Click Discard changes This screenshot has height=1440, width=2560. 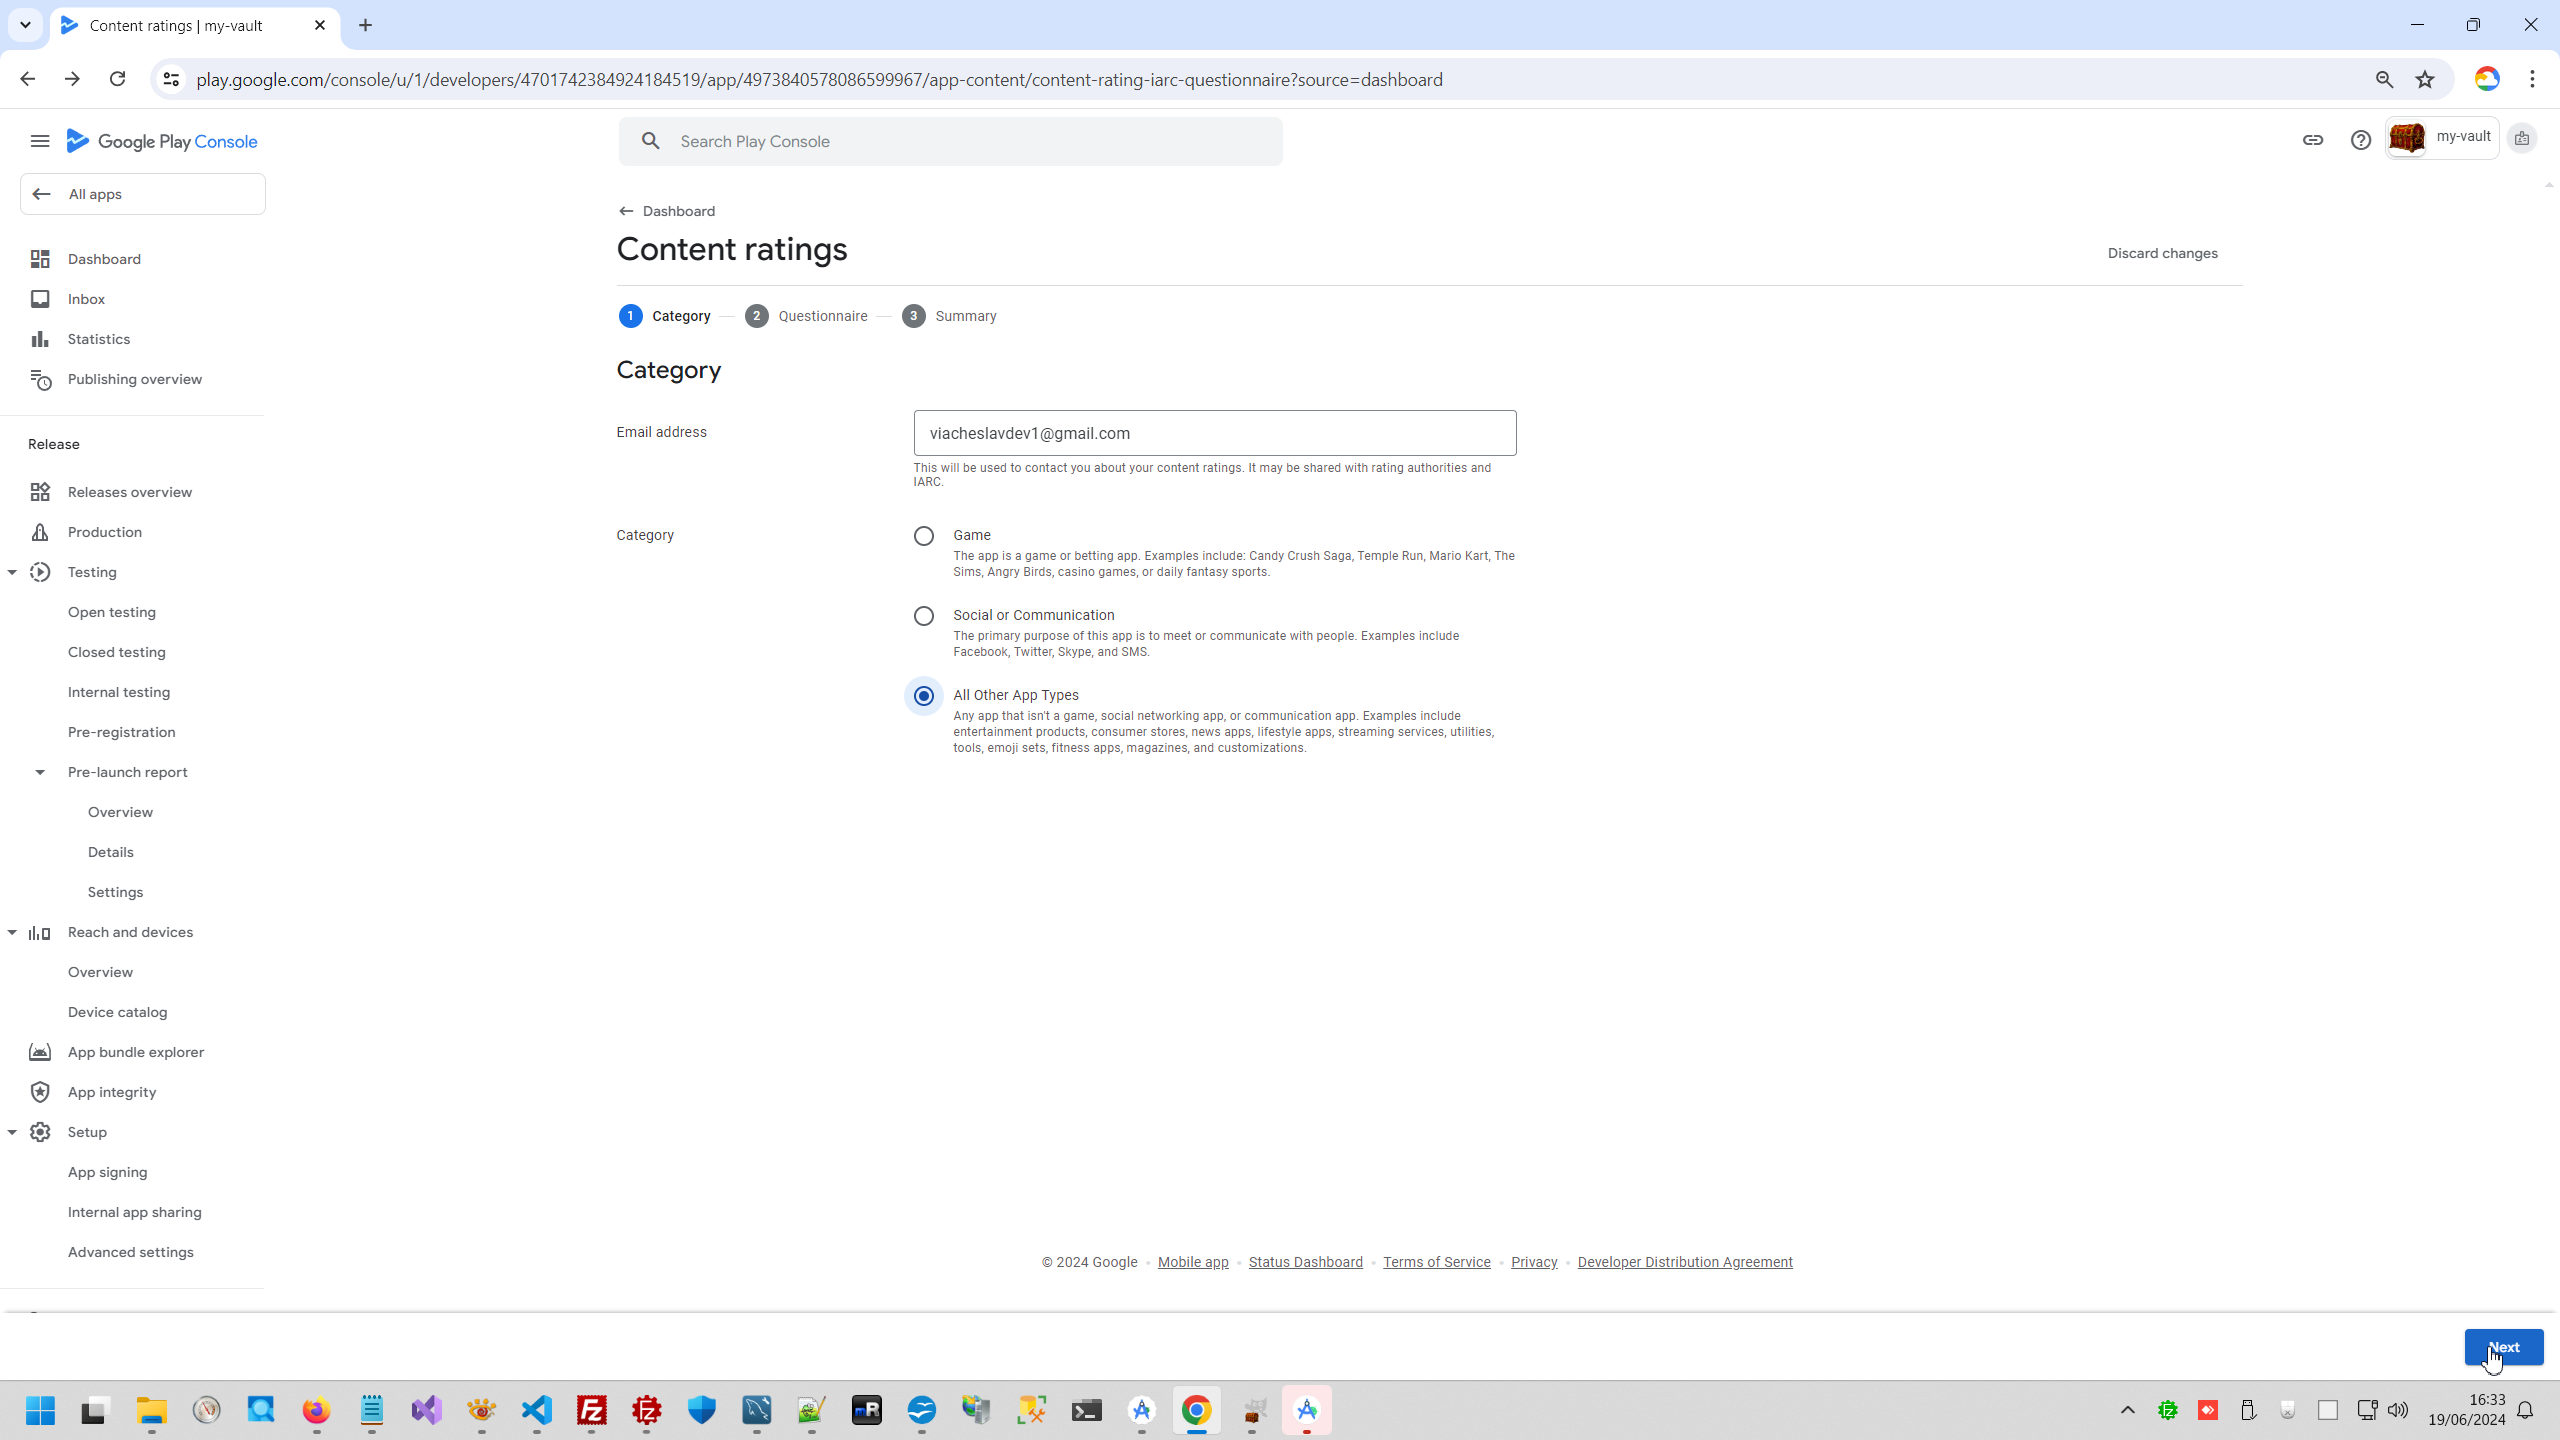click(2162, 253)
